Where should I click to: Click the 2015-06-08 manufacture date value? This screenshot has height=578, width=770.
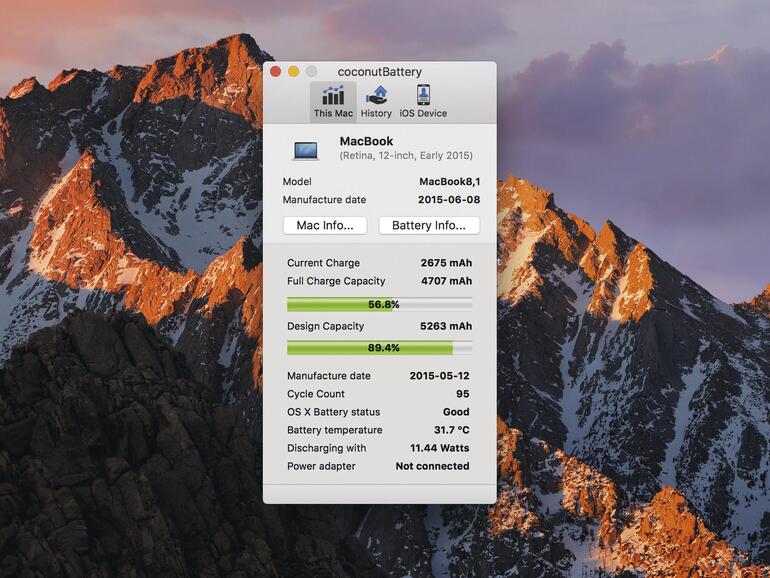point(449,200)
